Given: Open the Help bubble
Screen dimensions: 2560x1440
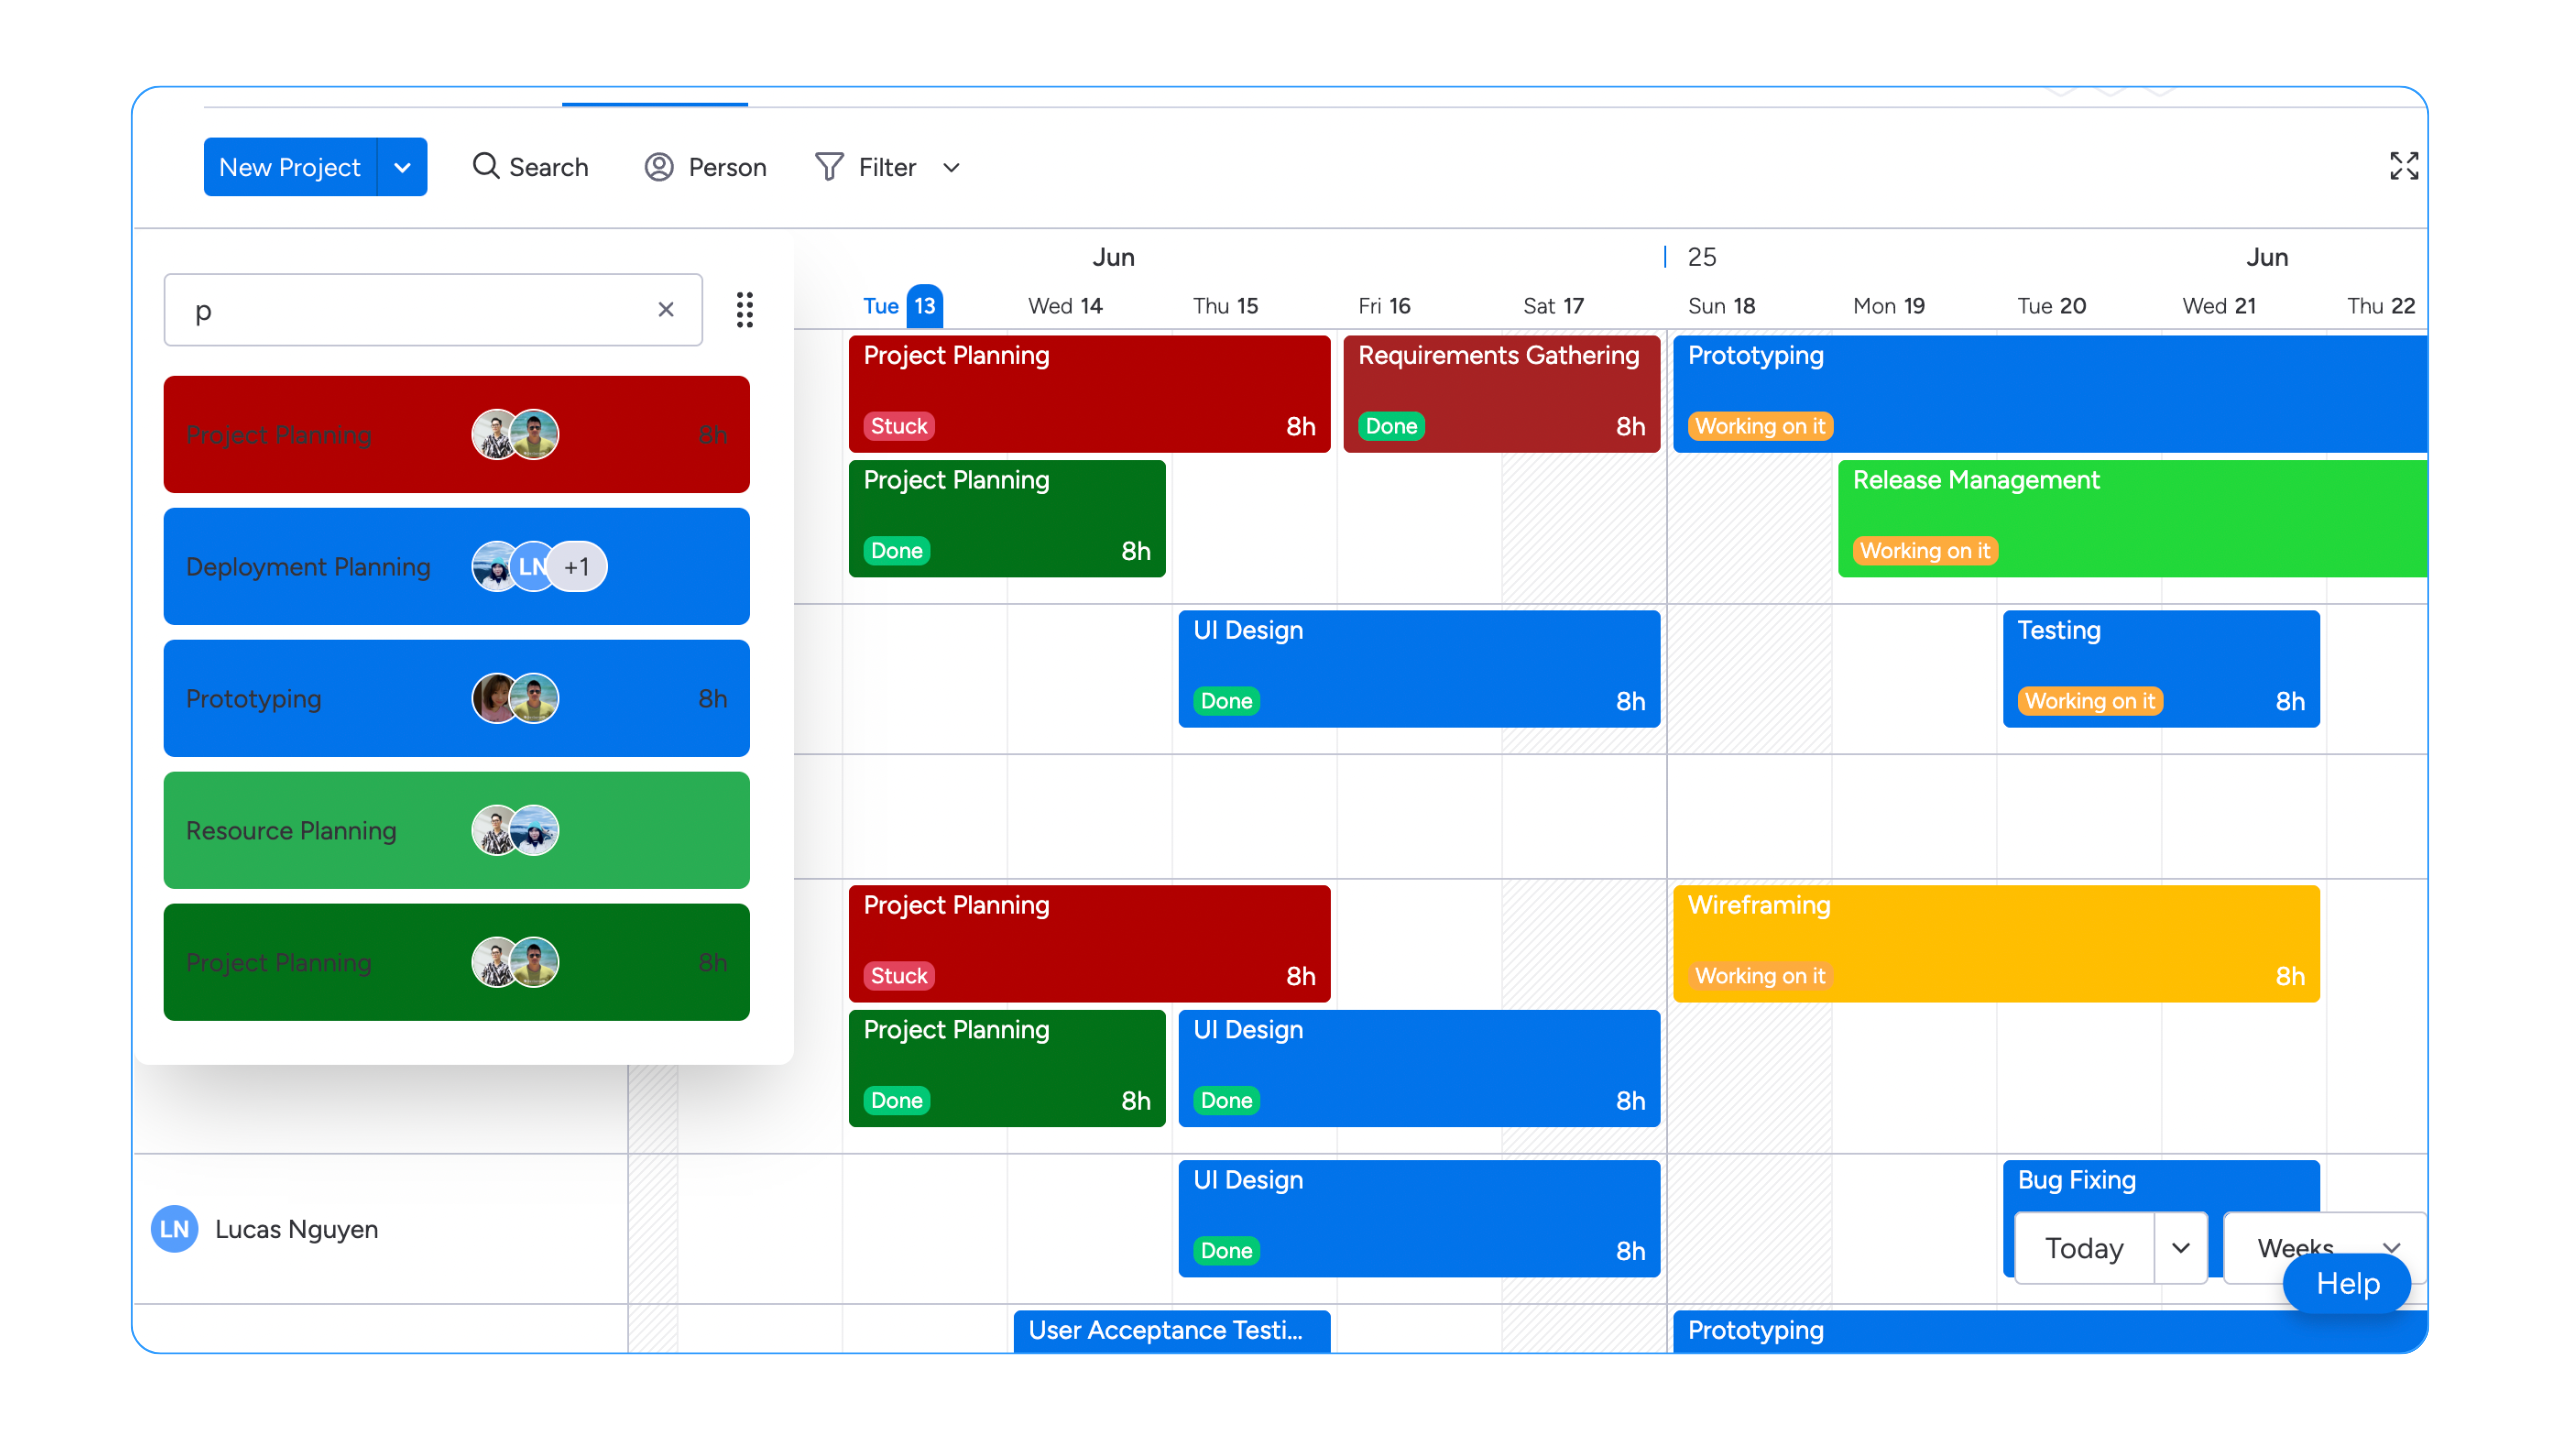Looking at the screenshot, I should point(2347,1284).
